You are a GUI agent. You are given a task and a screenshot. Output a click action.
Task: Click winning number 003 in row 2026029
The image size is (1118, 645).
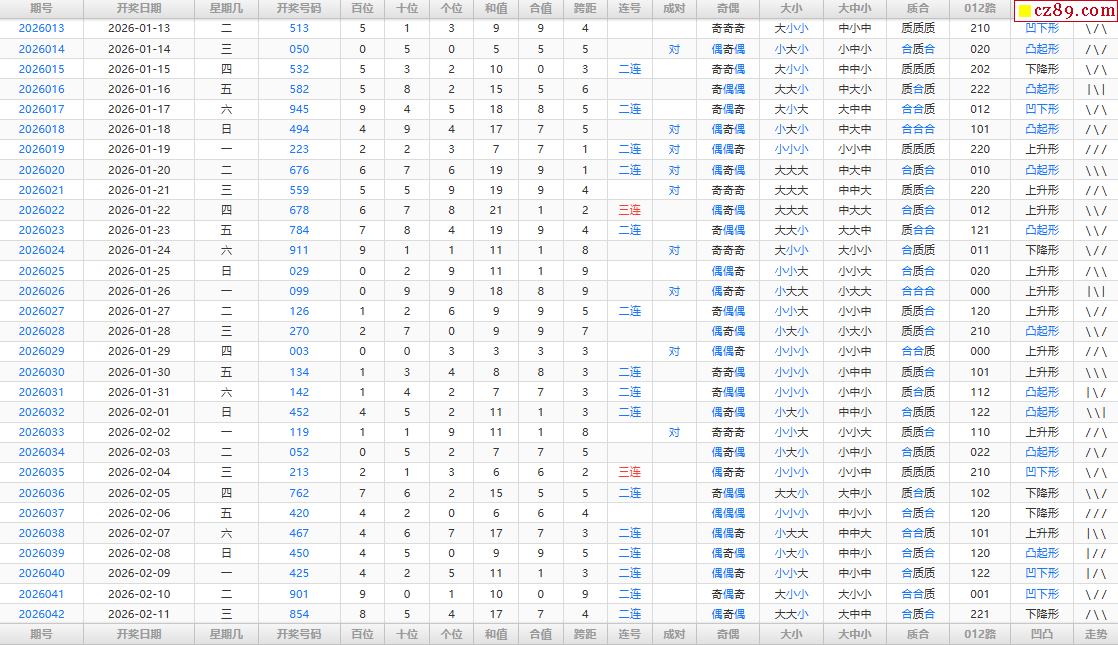tap(299, 351)
